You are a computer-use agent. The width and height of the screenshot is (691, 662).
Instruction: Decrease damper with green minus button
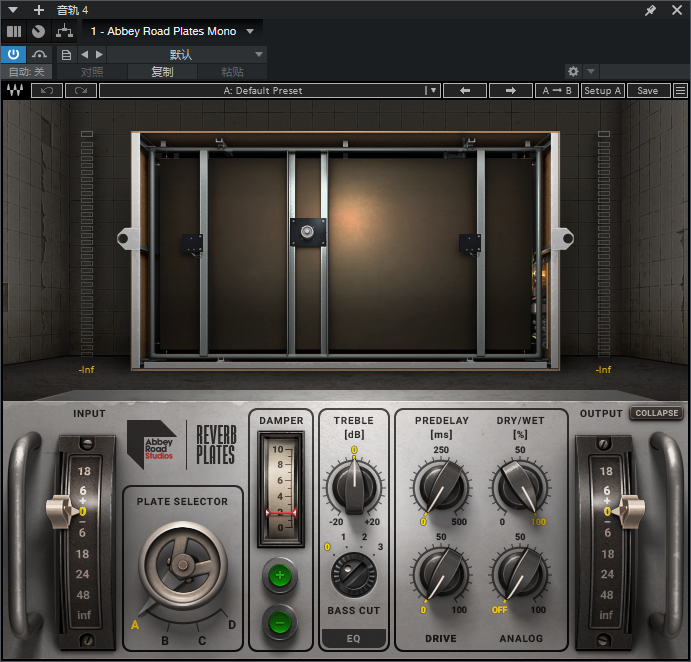pyautogui.click(x=279, y=623)
